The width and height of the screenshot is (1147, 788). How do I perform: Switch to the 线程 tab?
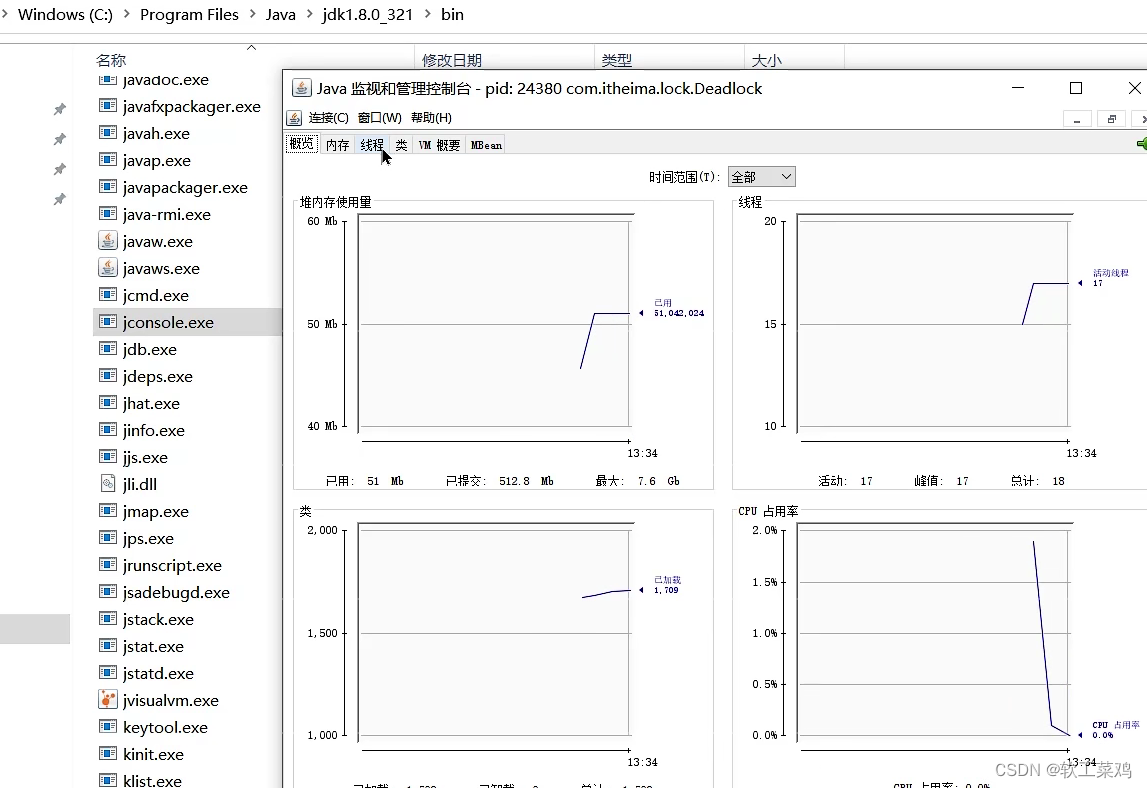[x=372, y=145]
